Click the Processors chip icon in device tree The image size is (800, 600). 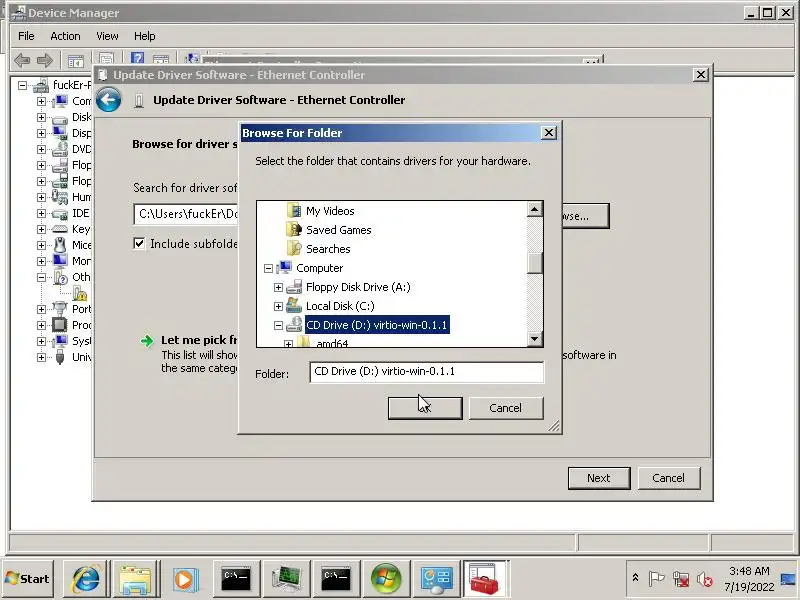point(60,324)
